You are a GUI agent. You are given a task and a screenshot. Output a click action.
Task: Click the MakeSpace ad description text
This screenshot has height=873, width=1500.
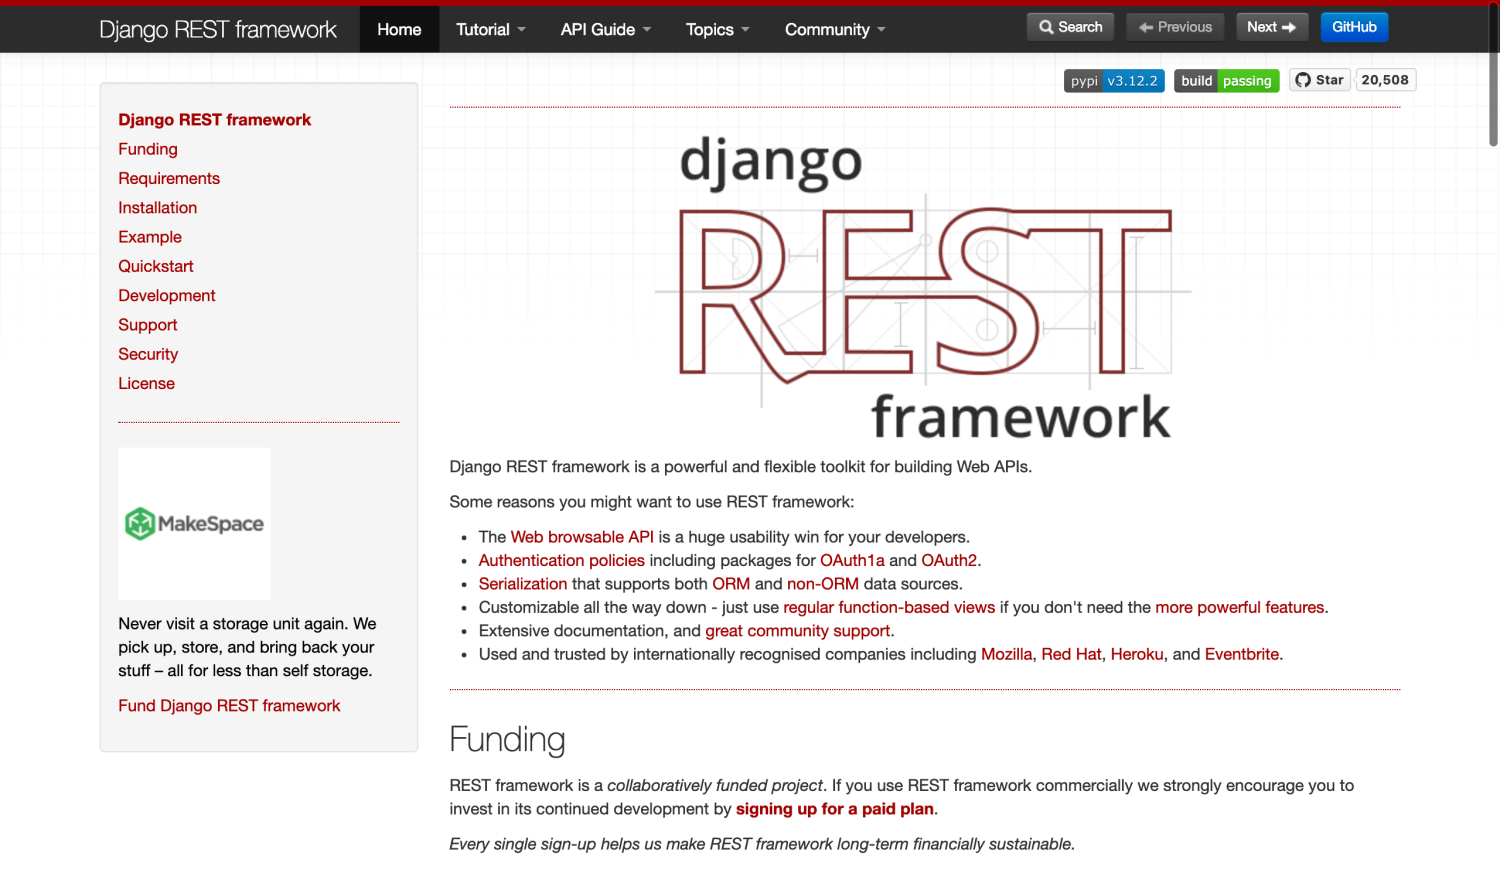248,647
